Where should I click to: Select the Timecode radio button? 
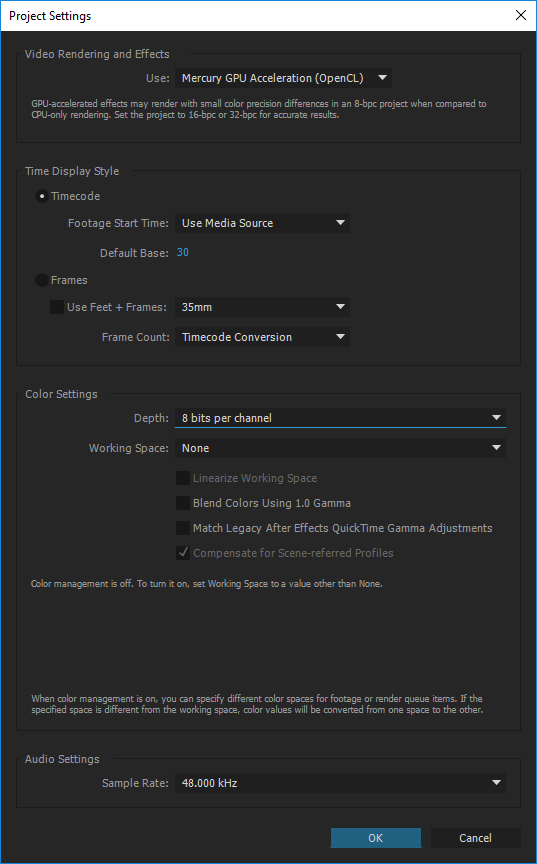click(42, 196)
